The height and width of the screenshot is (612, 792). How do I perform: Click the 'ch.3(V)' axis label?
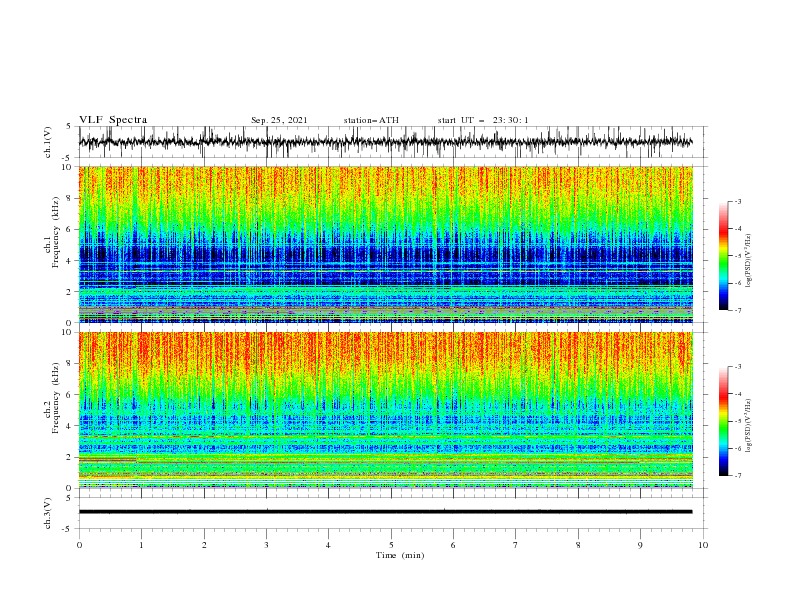tap(48, 513)
